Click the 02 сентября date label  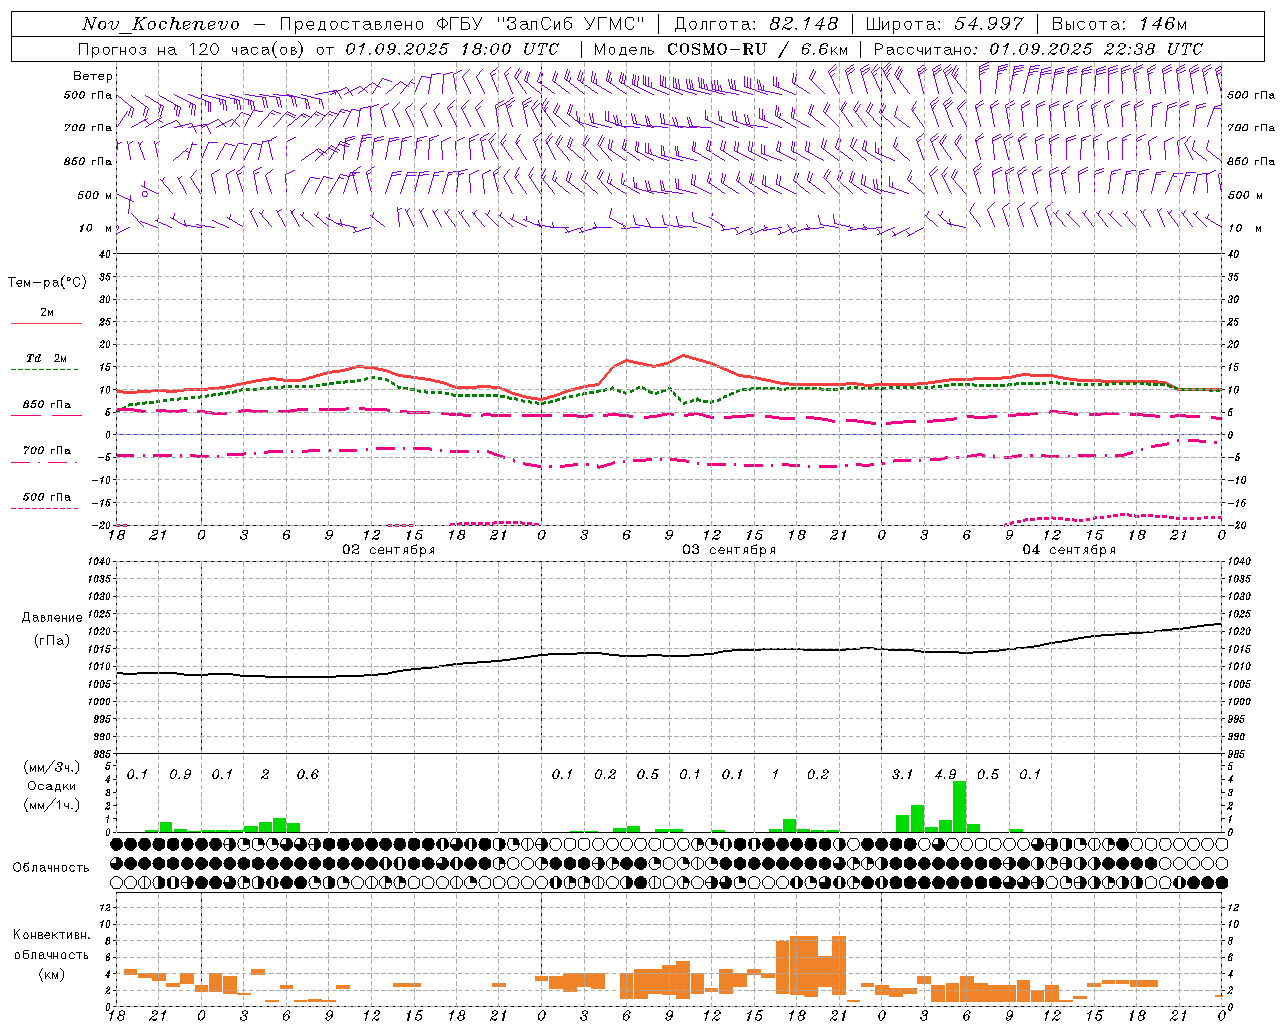[x=388, y=550]
